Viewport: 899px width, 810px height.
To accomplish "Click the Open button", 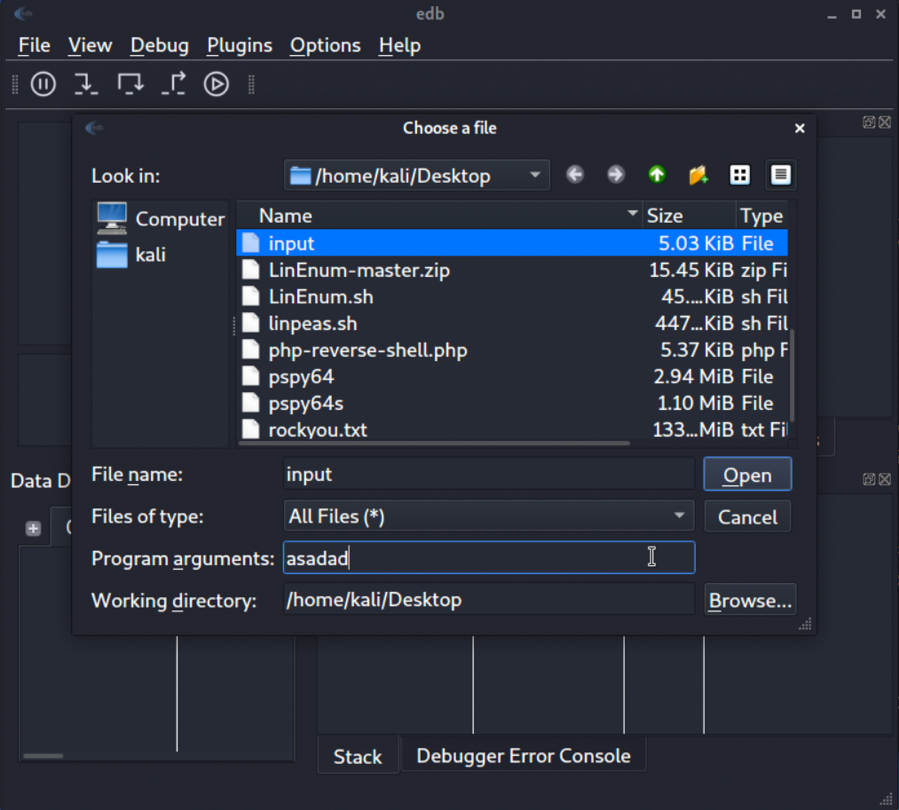I will coord(748,474).
